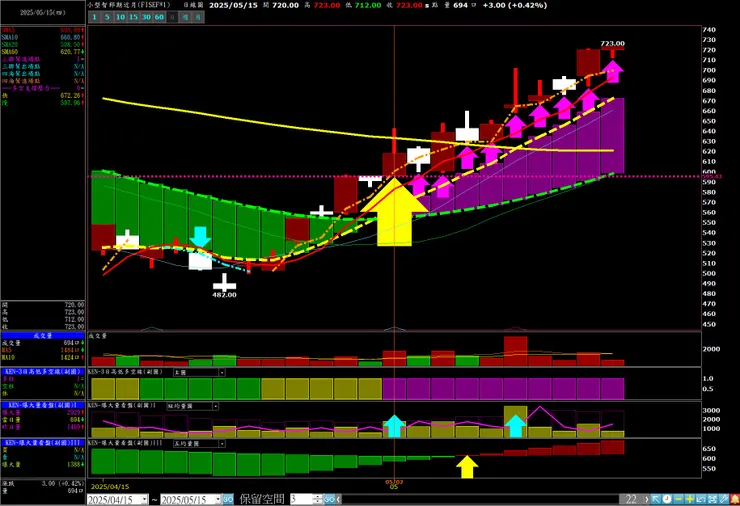Click the GO button after 保留空間
This screenshot has width=740, height=506.
coord(329,499)
